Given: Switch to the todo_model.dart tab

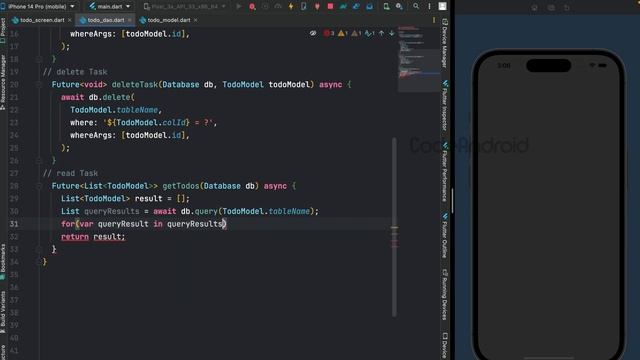Looking at the screenshot, I should point(169,20).
